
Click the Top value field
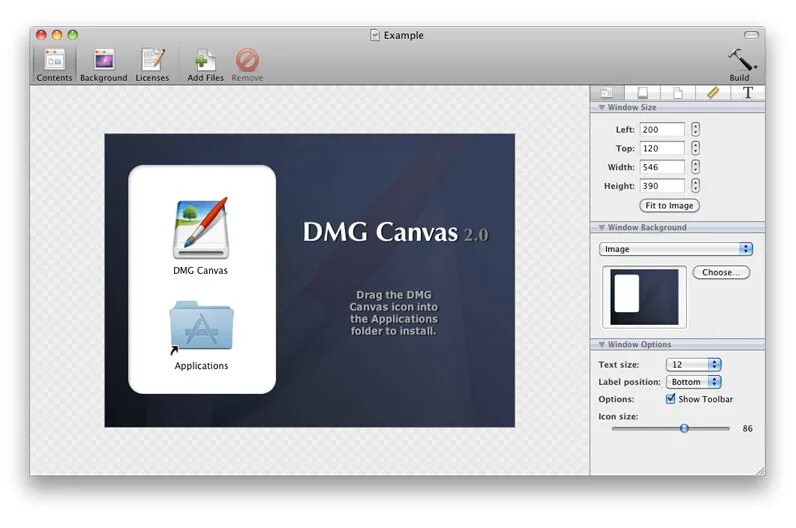662,148
